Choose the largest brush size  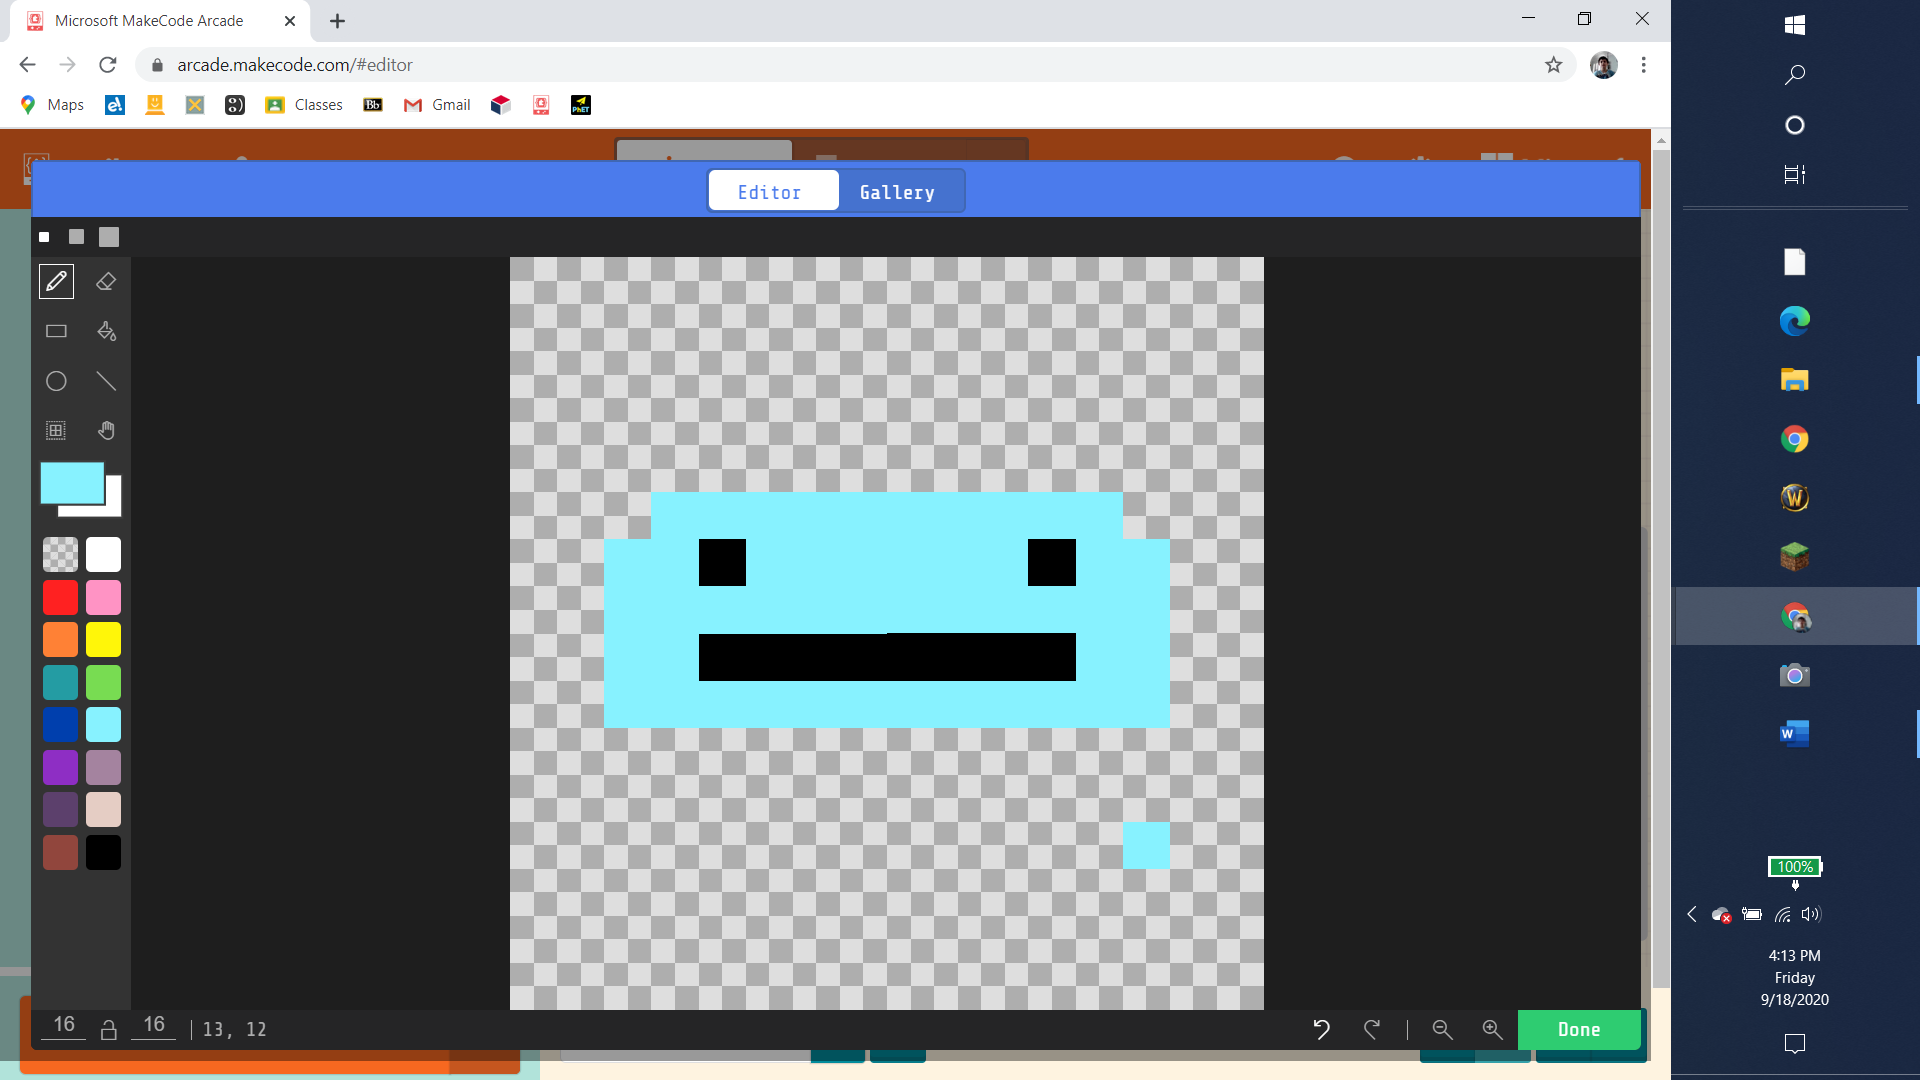point(109,237)
